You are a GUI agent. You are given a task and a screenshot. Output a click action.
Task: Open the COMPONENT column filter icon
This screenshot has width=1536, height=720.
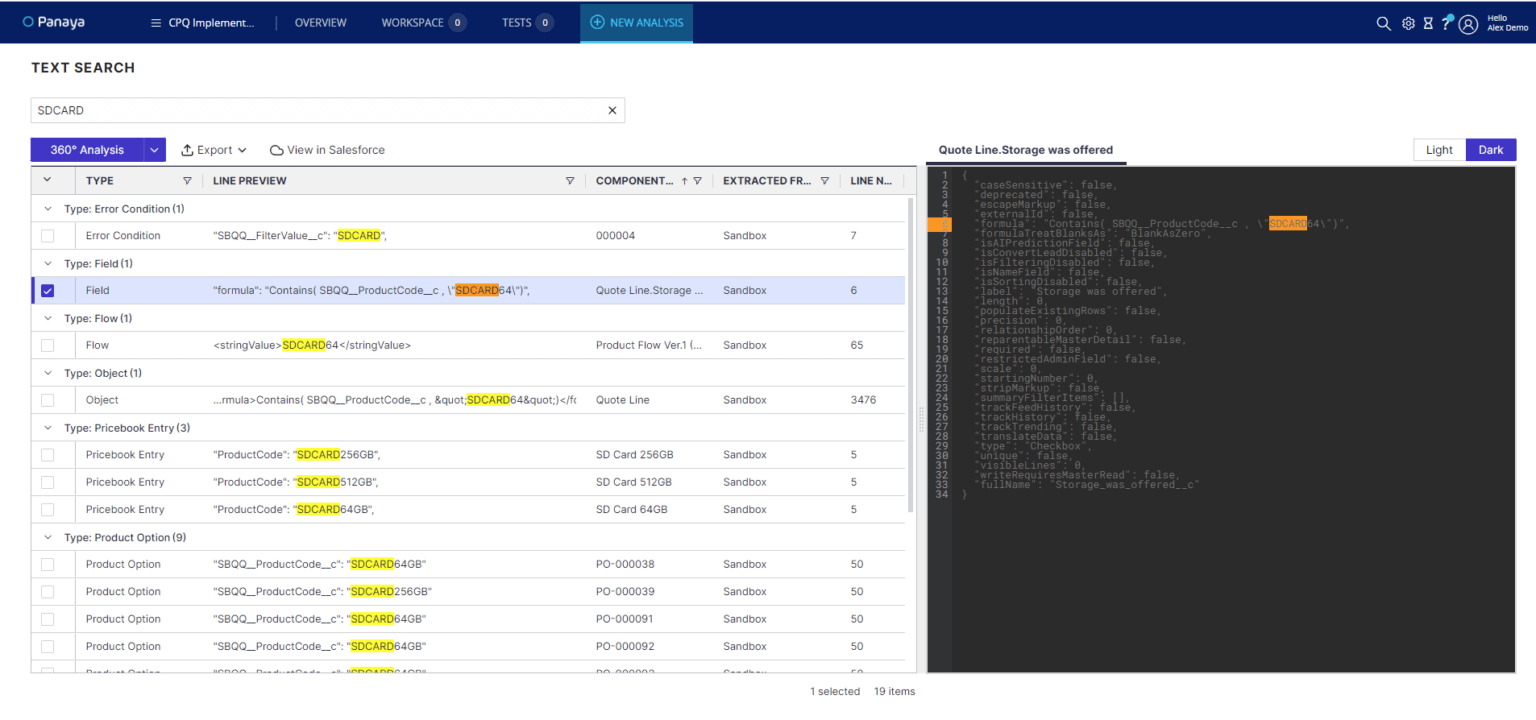tap(697, 181)
